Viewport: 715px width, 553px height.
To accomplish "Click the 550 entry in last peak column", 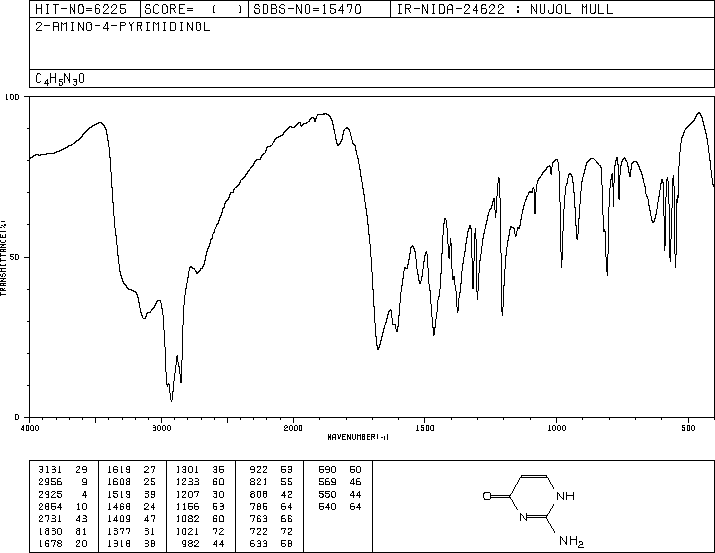I will pyautogui.click(x=340, y=494).
